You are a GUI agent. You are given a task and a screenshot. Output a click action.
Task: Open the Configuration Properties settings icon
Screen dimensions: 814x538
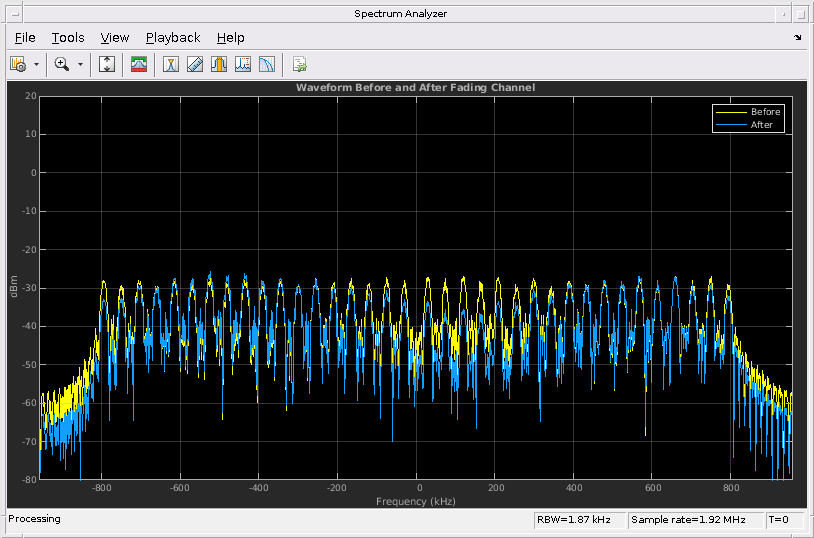coord(18,64)
